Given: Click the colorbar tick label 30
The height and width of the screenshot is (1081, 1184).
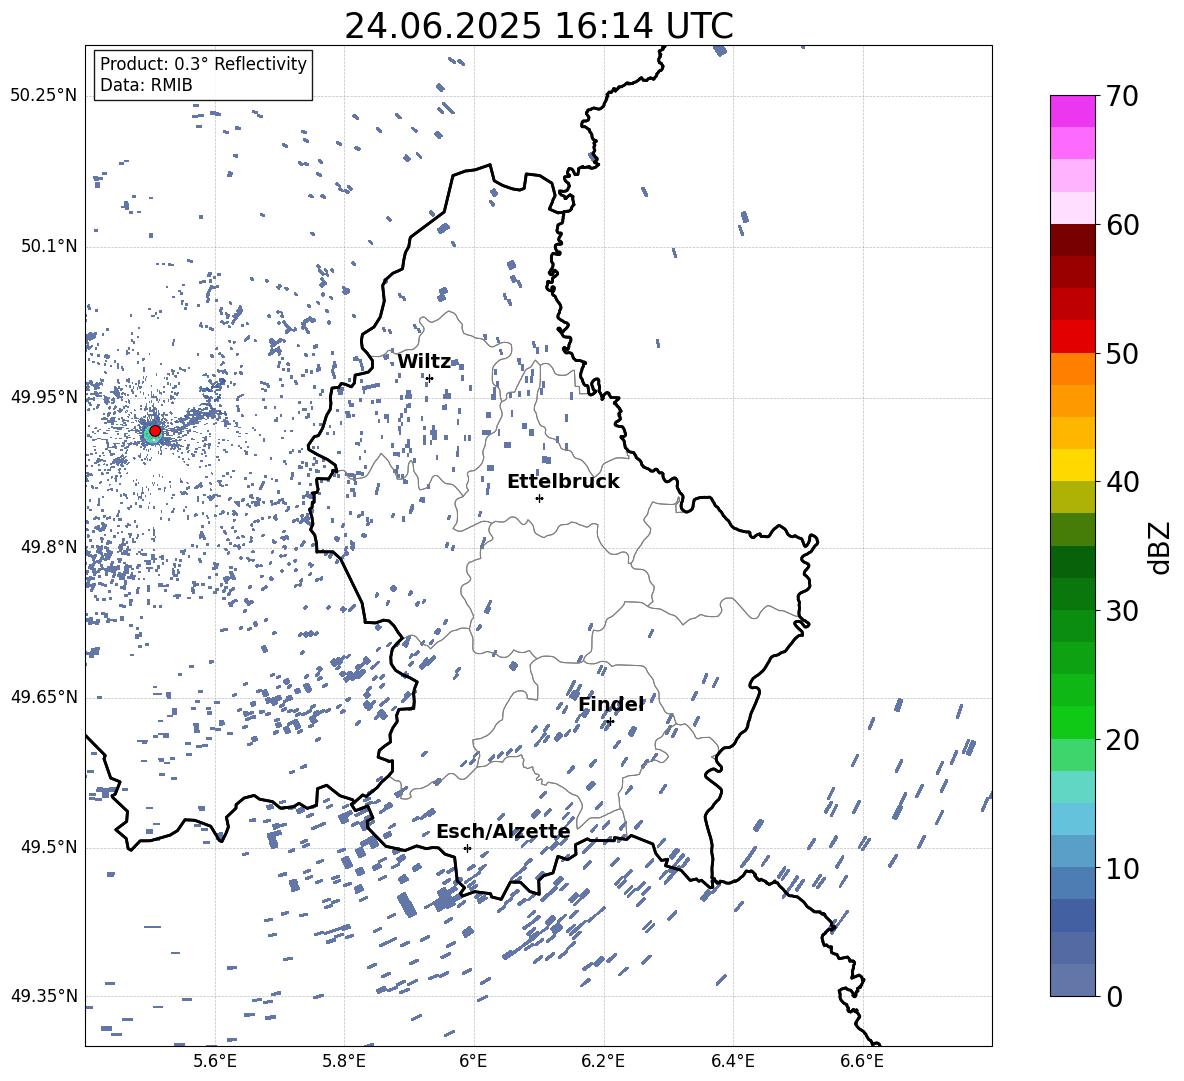Looking at the screenshot, I should pyautogui.click(x=1122, y=611).
